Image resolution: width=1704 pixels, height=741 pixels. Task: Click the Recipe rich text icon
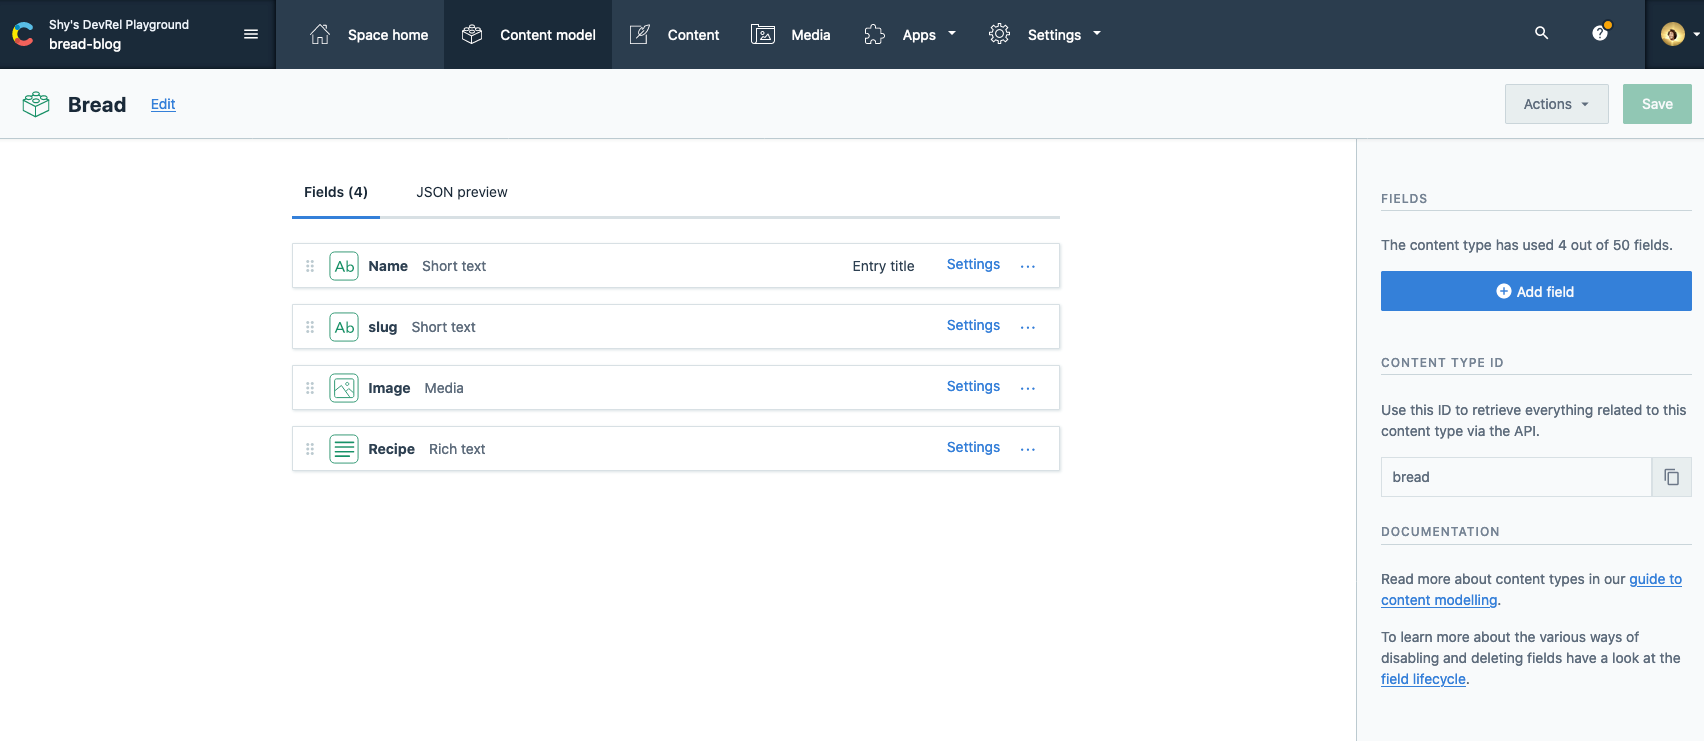[x=344, y=449]
